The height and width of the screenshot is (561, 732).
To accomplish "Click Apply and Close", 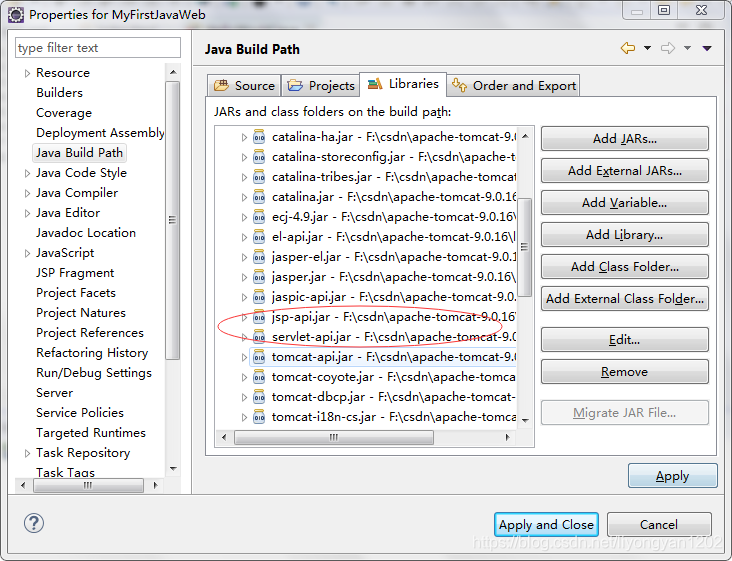I will (546, 525).
